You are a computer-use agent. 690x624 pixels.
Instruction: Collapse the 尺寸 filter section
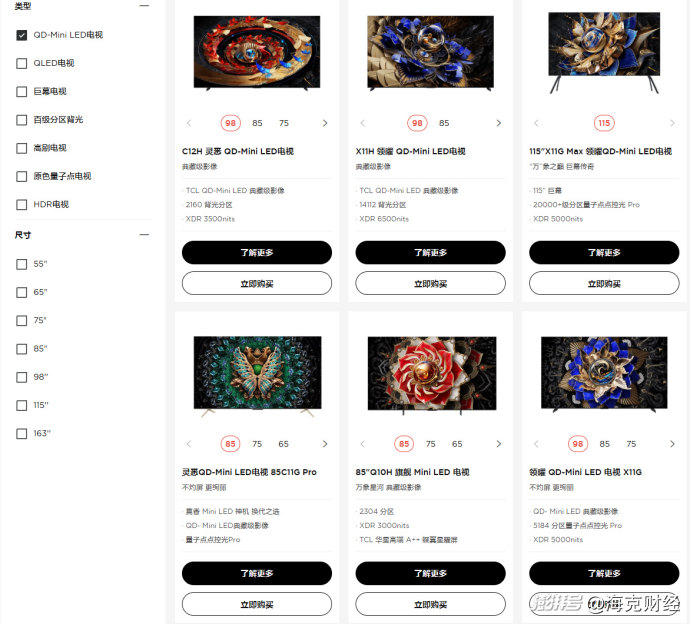click(144, 235)
